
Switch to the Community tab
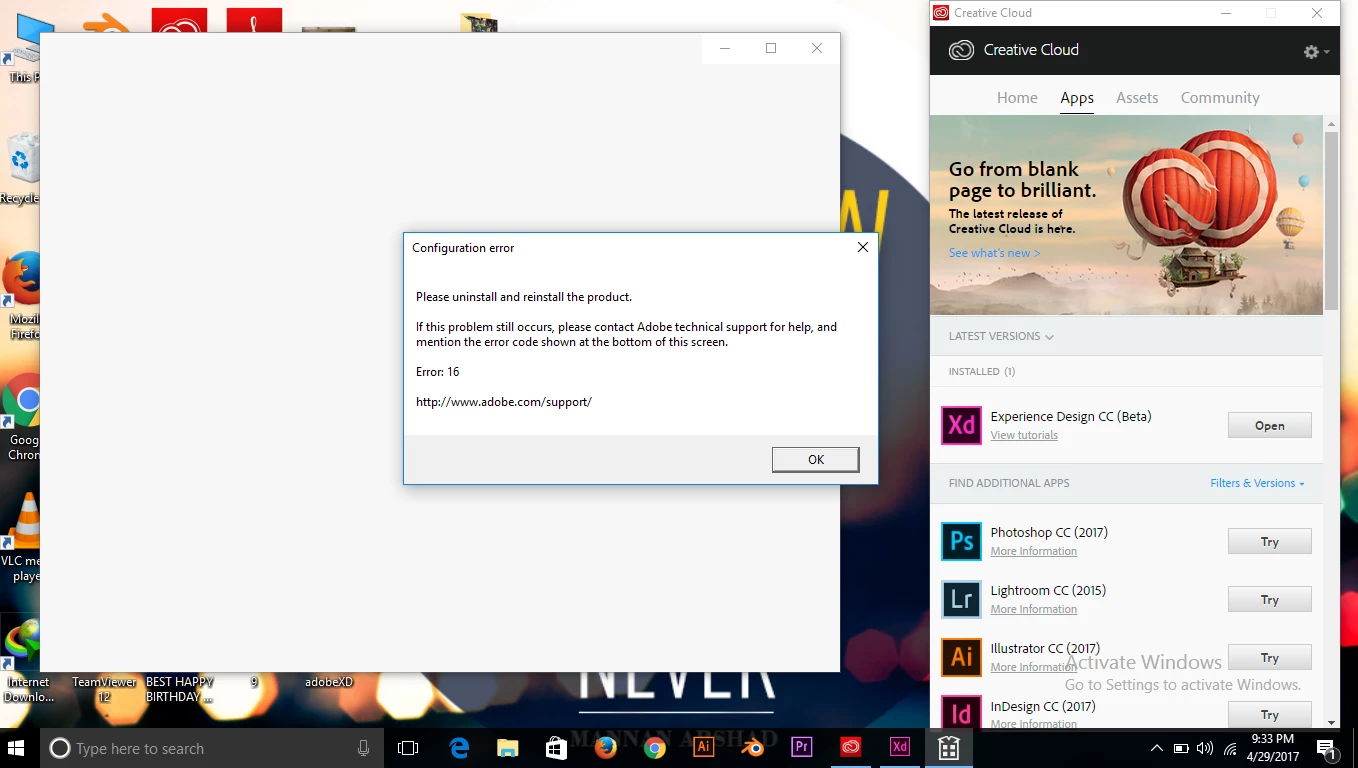coord(1220,98)
